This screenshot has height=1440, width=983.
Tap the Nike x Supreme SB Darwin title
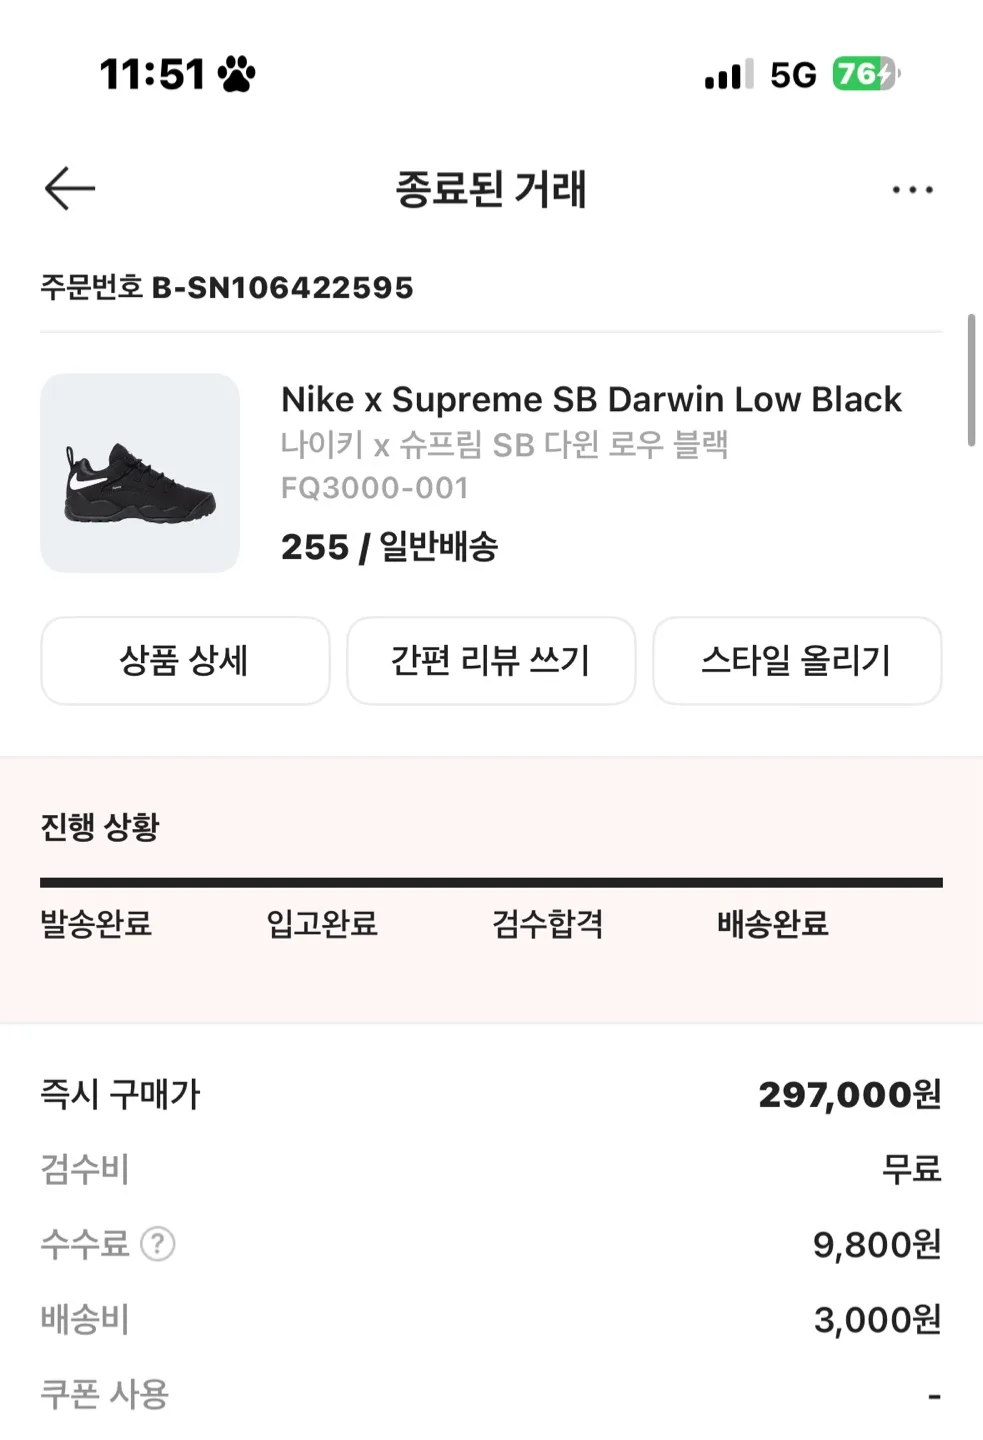[x=591, y=400]
